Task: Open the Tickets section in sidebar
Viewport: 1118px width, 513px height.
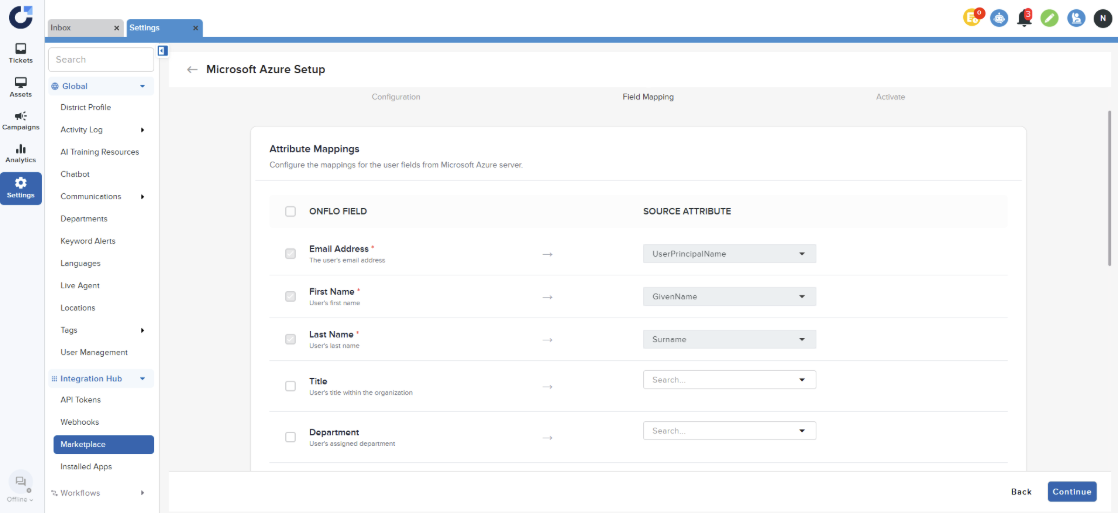Action: coord(21,53)
